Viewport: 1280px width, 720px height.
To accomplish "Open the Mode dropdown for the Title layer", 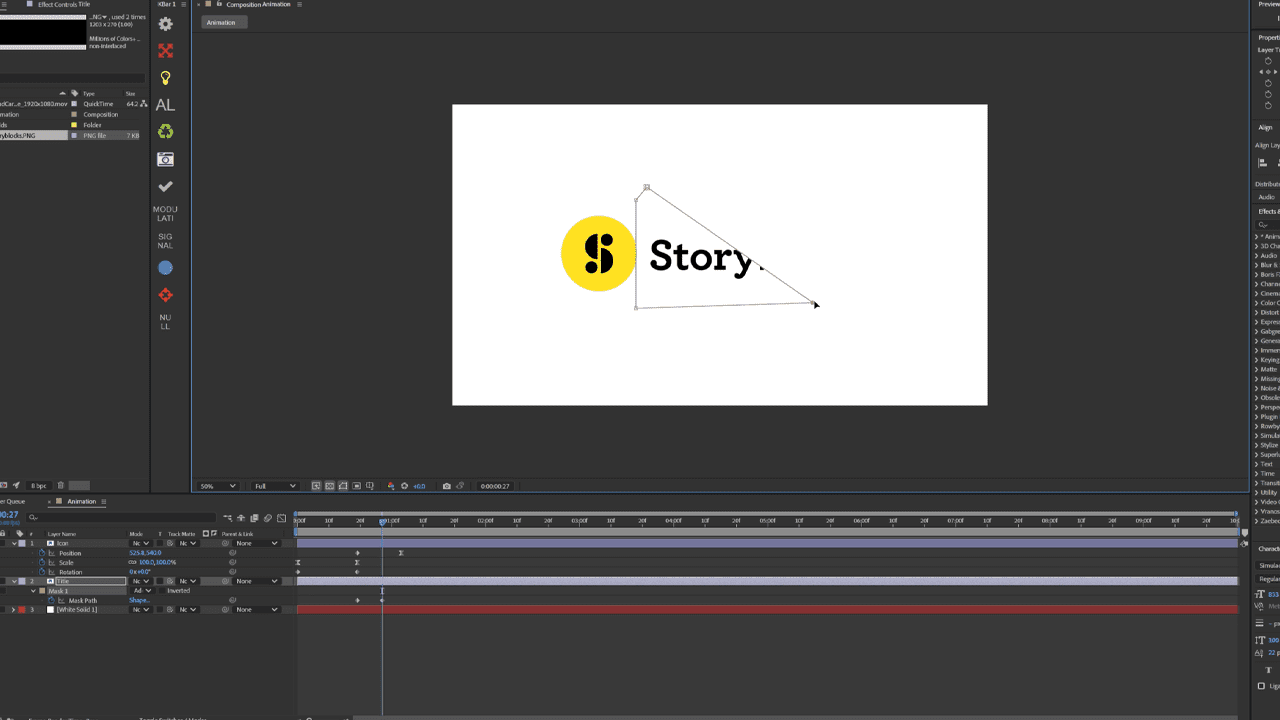I will point(143,581).
